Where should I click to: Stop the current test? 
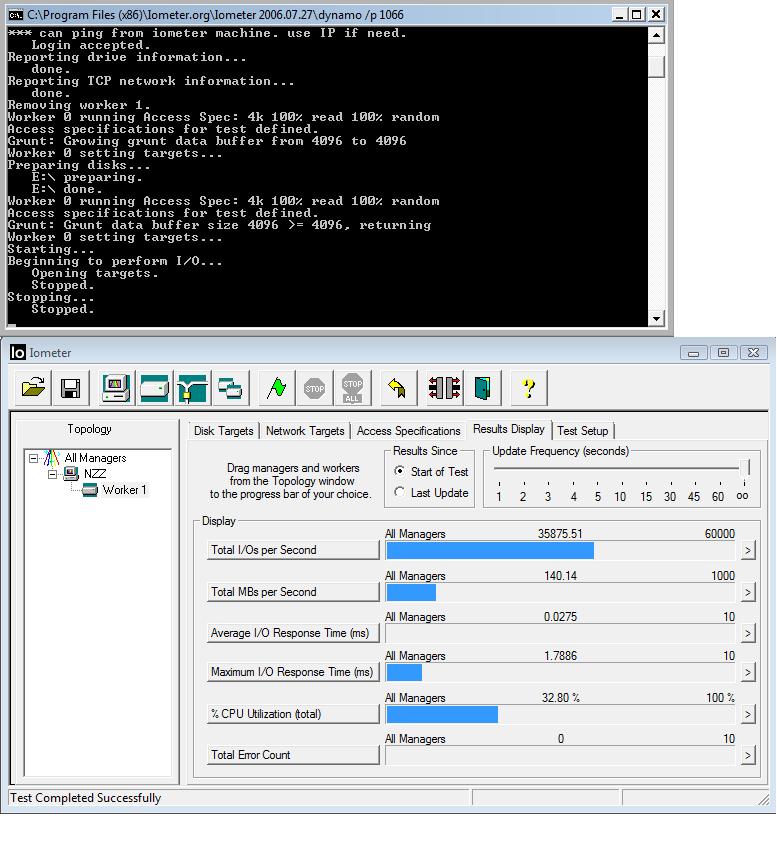[314, 387]
